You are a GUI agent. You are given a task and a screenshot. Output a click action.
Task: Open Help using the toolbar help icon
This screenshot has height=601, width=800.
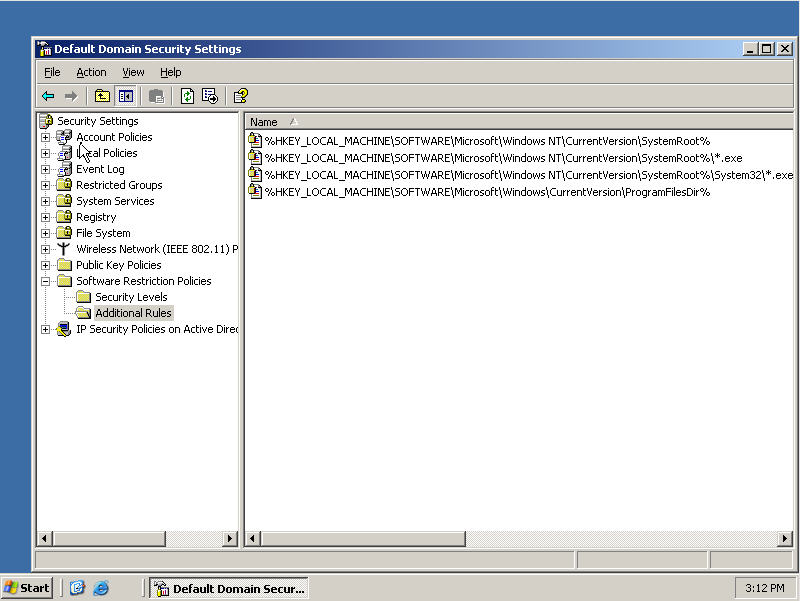click(240, 96)
